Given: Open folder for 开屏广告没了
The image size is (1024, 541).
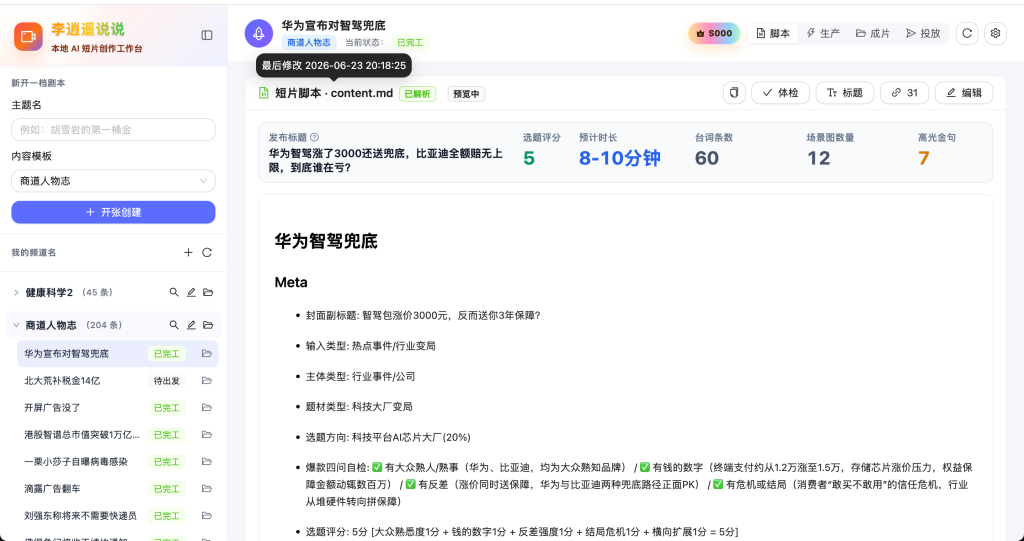Looking at the screenshot, I should (207, 408).
